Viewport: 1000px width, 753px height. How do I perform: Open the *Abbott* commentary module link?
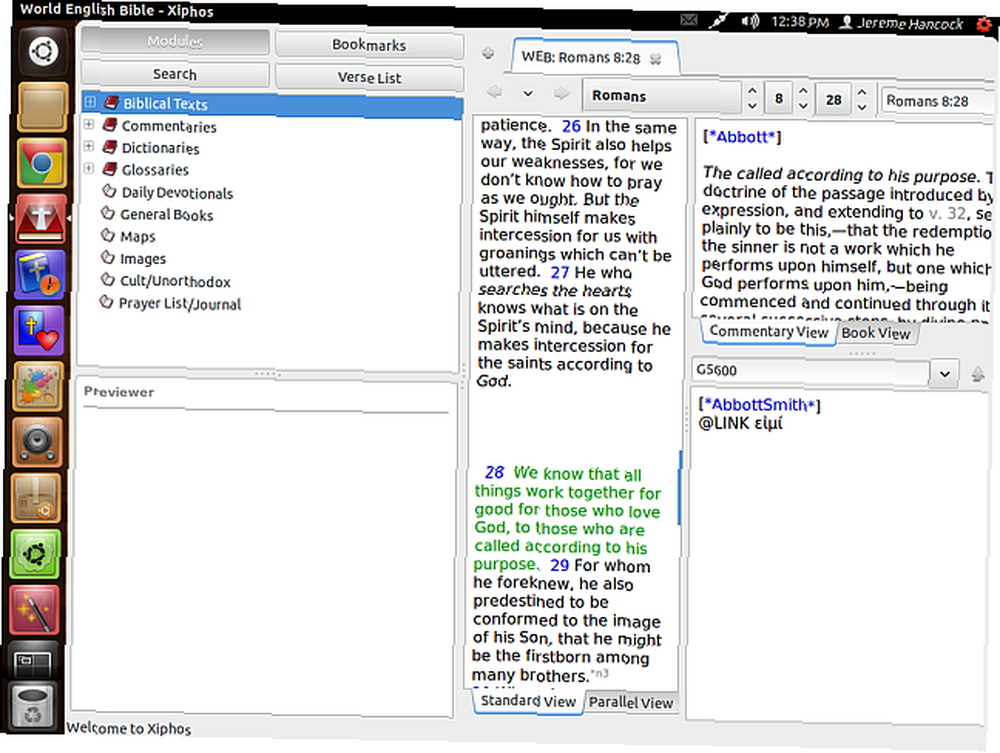[742, 136]
